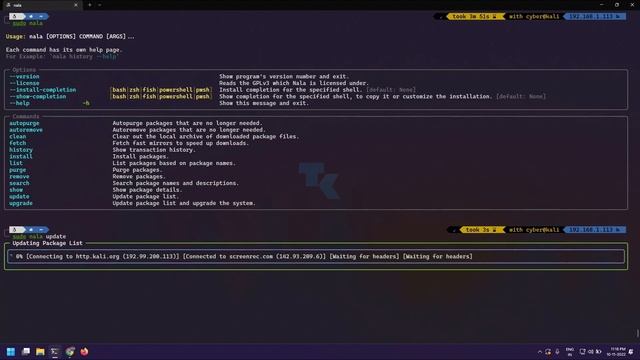
Task: Click the upgrade command
Action: [x=21, y=203]
